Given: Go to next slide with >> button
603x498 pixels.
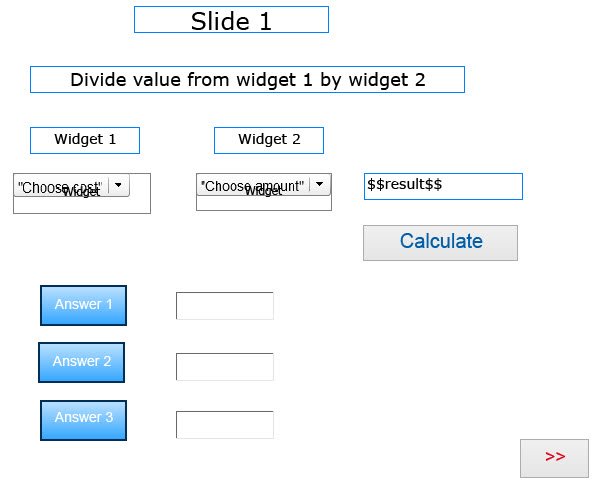Looking at the screenshot, I should coord(554,458).
